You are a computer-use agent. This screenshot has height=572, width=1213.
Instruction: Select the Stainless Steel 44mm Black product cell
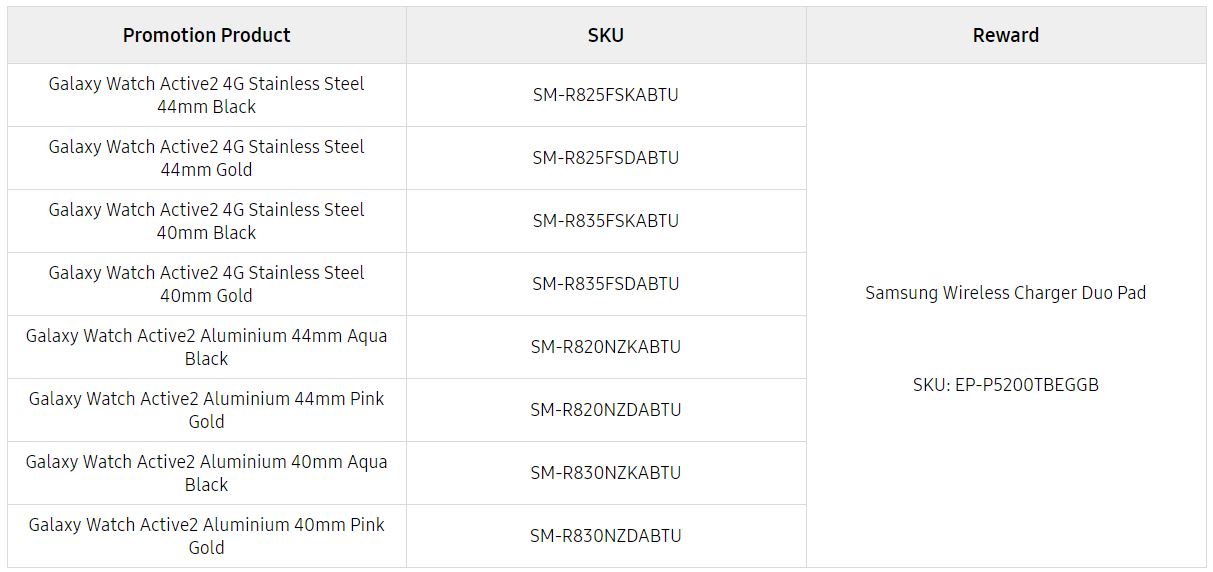[x=206, y=95]
